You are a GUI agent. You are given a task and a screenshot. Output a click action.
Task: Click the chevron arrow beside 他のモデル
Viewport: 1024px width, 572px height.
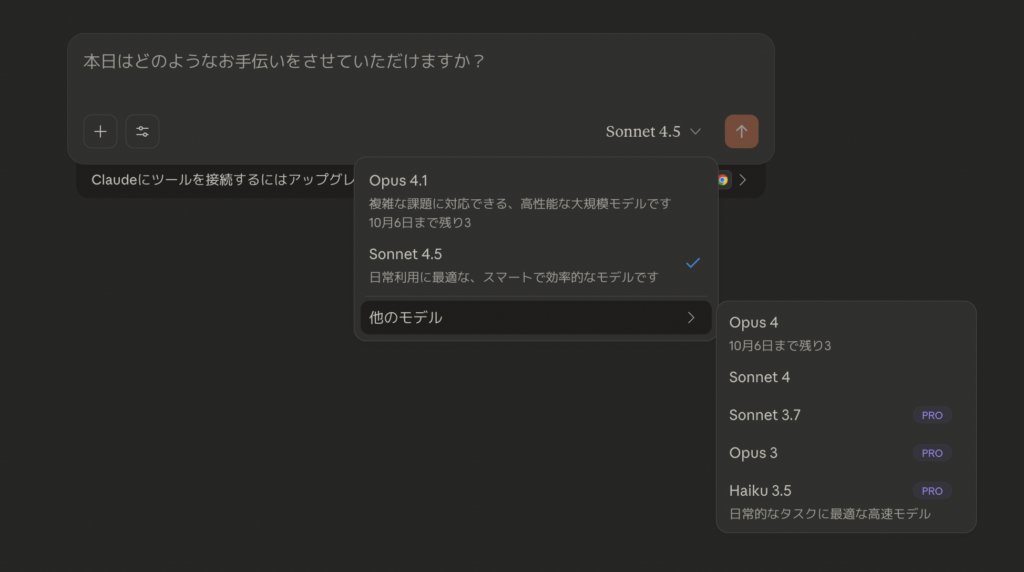(691, 318)
